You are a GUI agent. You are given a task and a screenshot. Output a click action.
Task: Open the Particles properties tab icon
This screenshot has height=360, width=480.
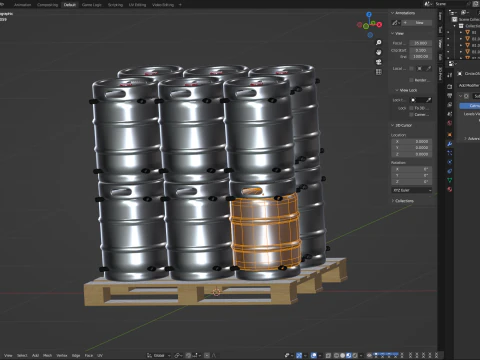pos(450,153)
